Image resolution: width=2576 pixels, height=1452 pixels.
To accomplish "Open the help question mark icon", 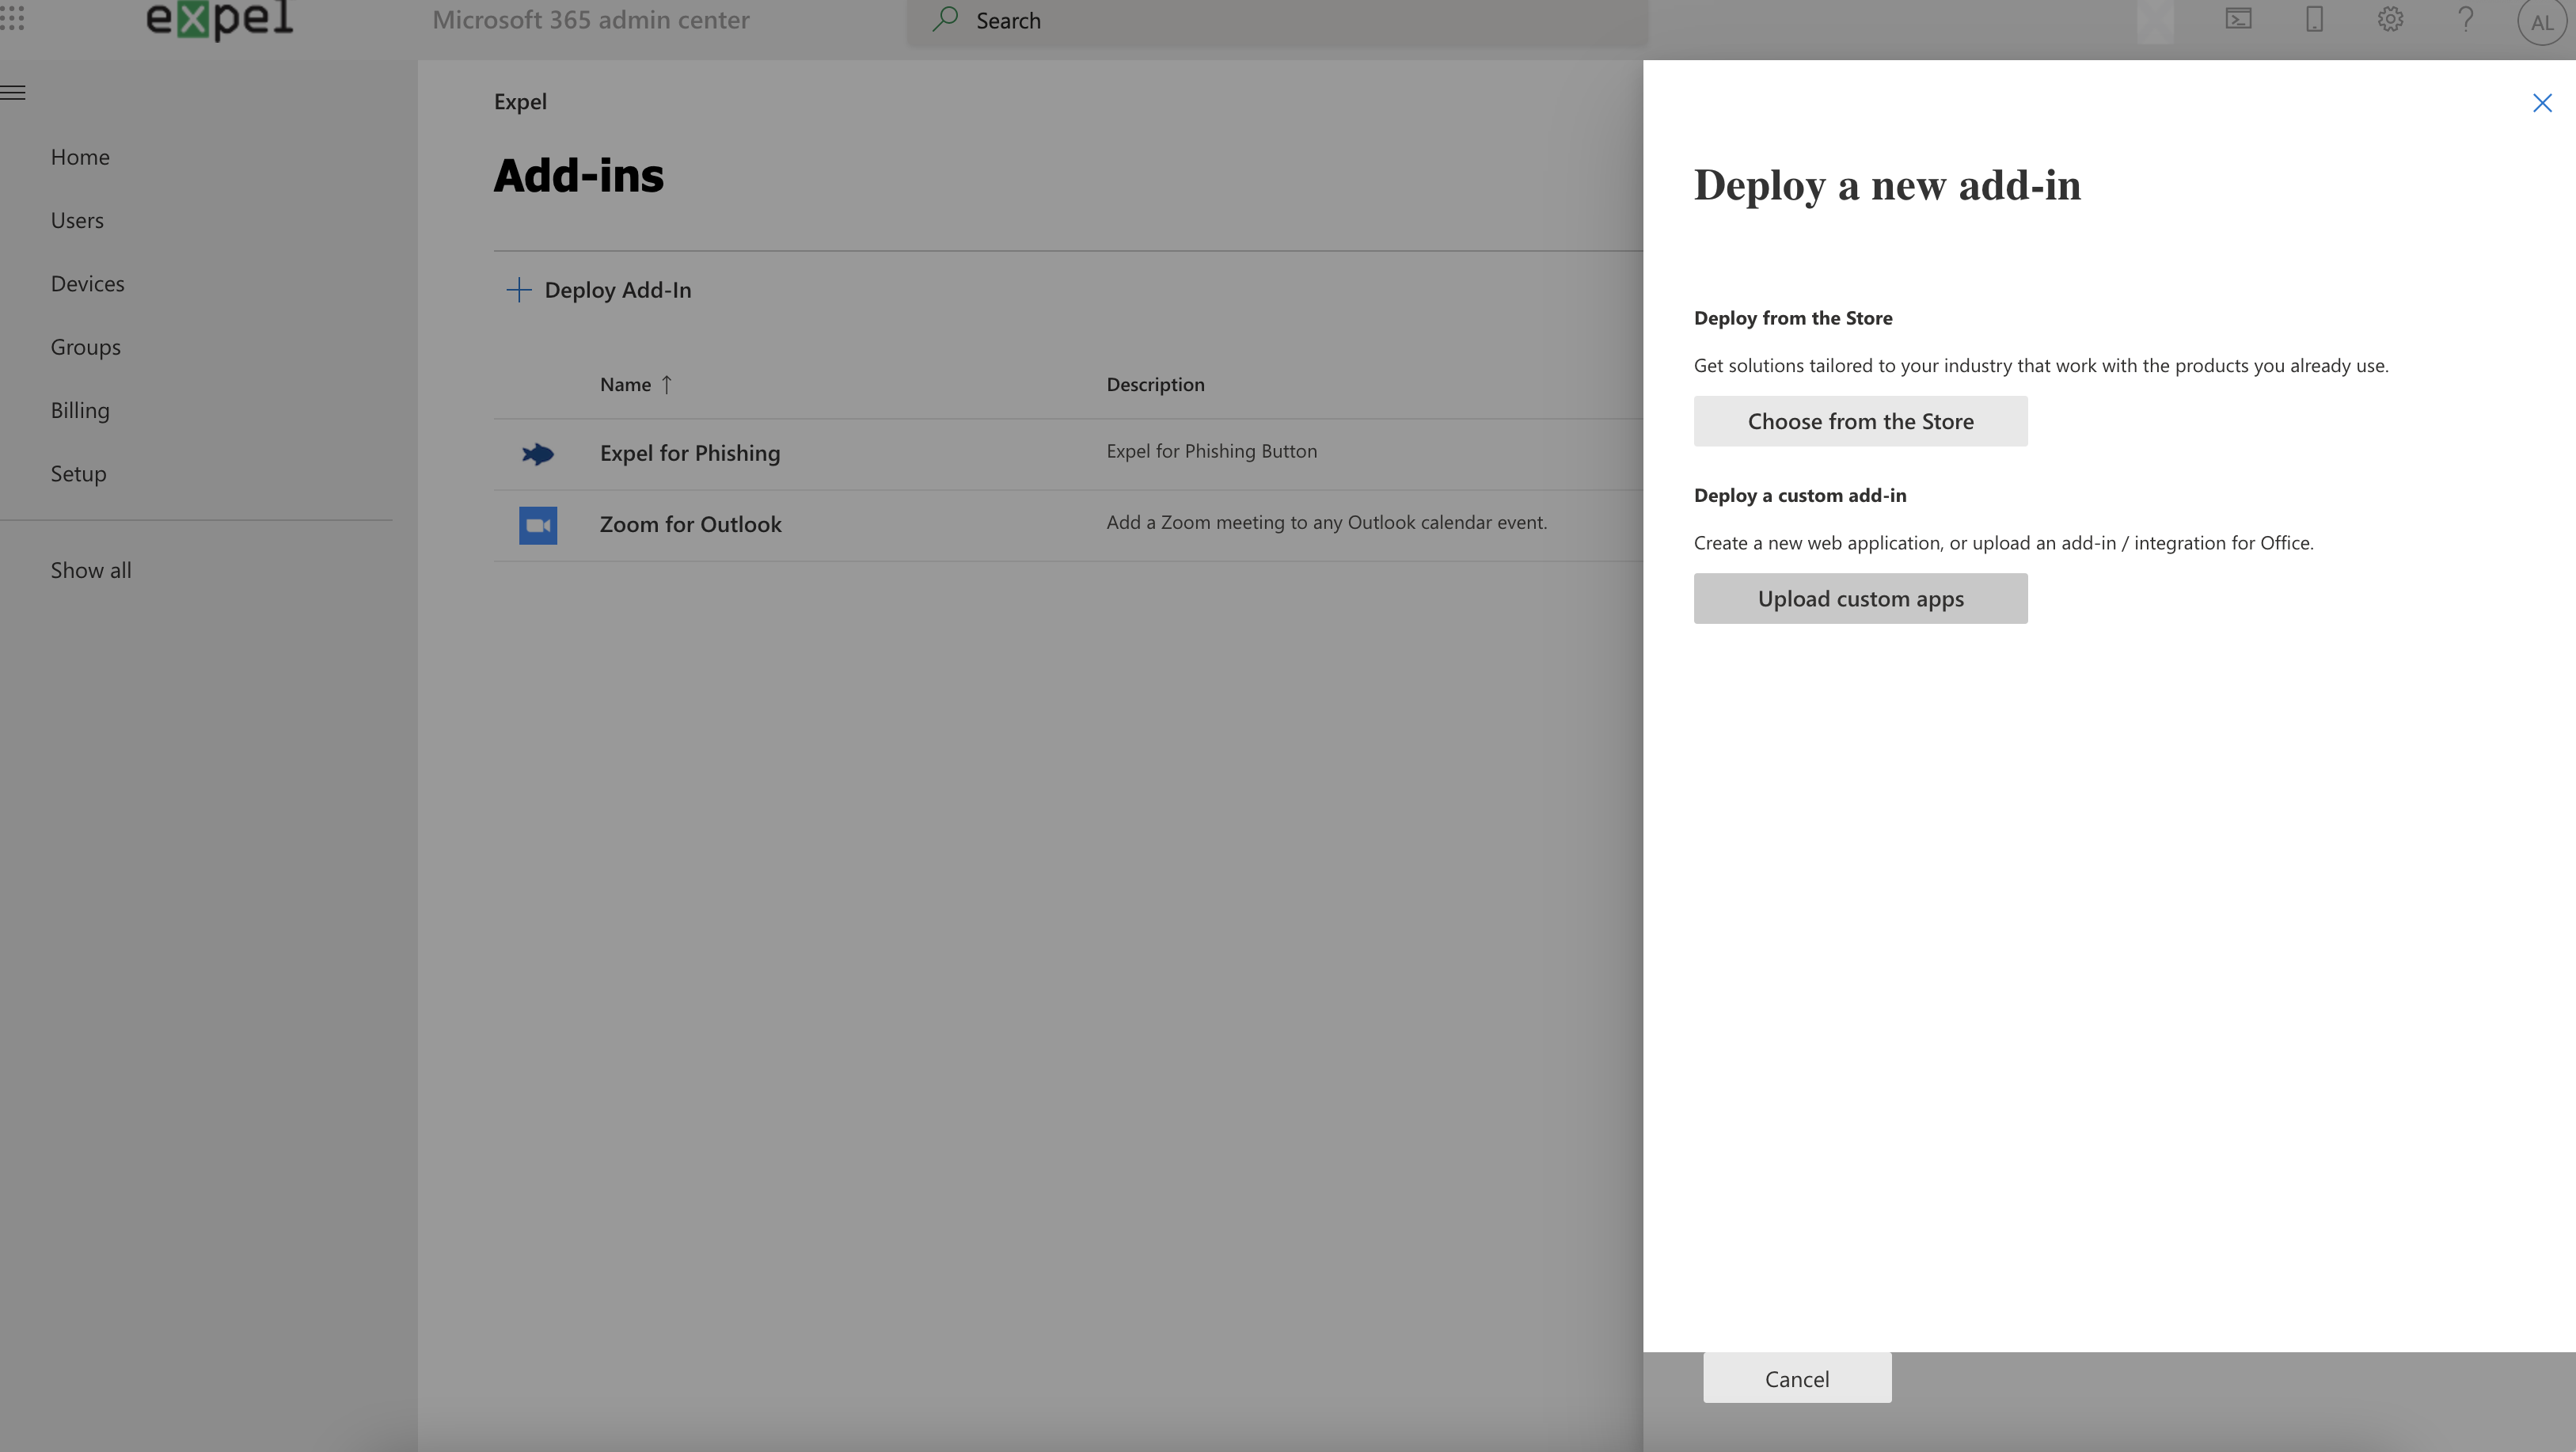I will [x=2466, y=19].
